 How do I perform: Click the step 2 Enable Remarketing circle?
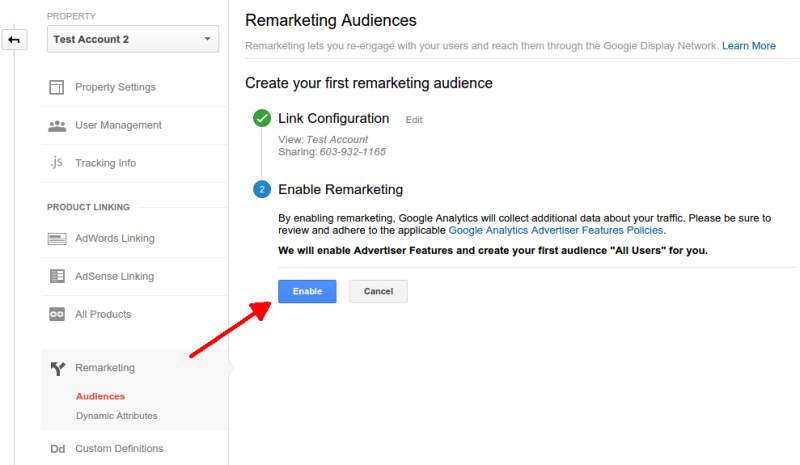262,189
